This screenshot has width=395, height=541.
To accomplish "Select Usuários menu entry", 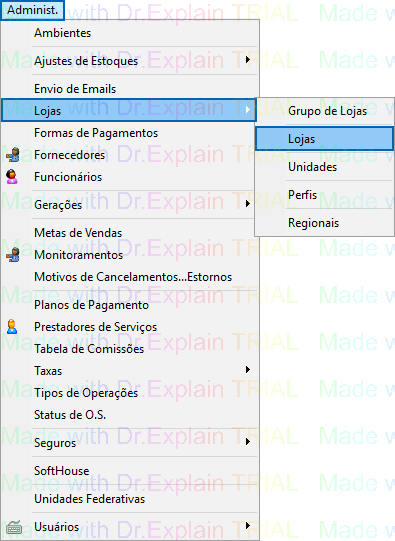I will 129,527.
